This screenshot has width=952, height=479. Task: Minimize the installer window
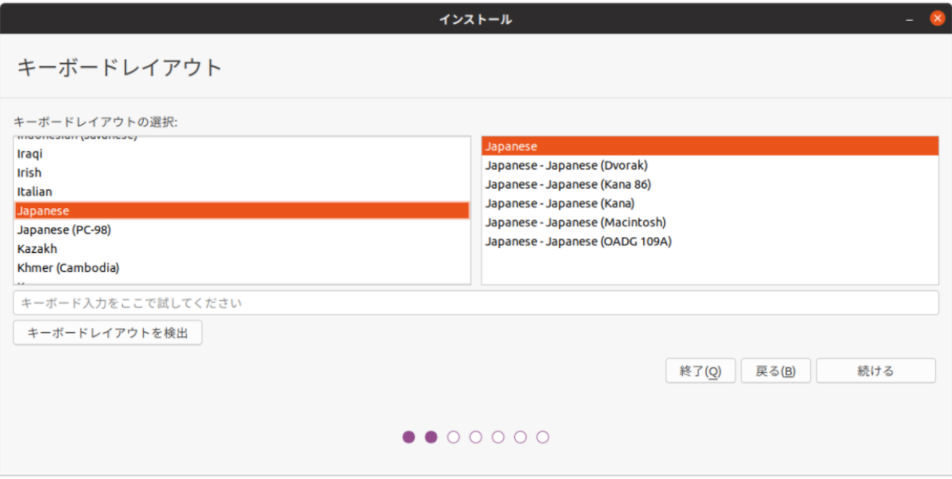pyautogui.click(x=909, y=19)
